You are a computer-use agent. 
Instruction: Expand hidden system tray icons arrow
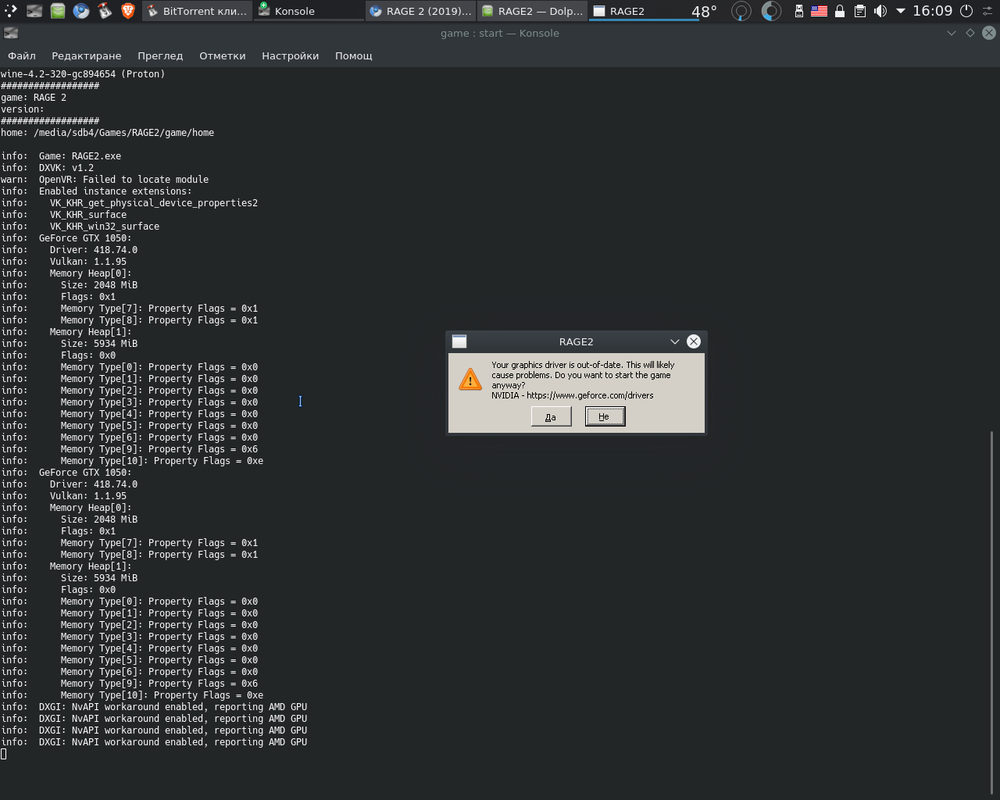coord(901,11)
